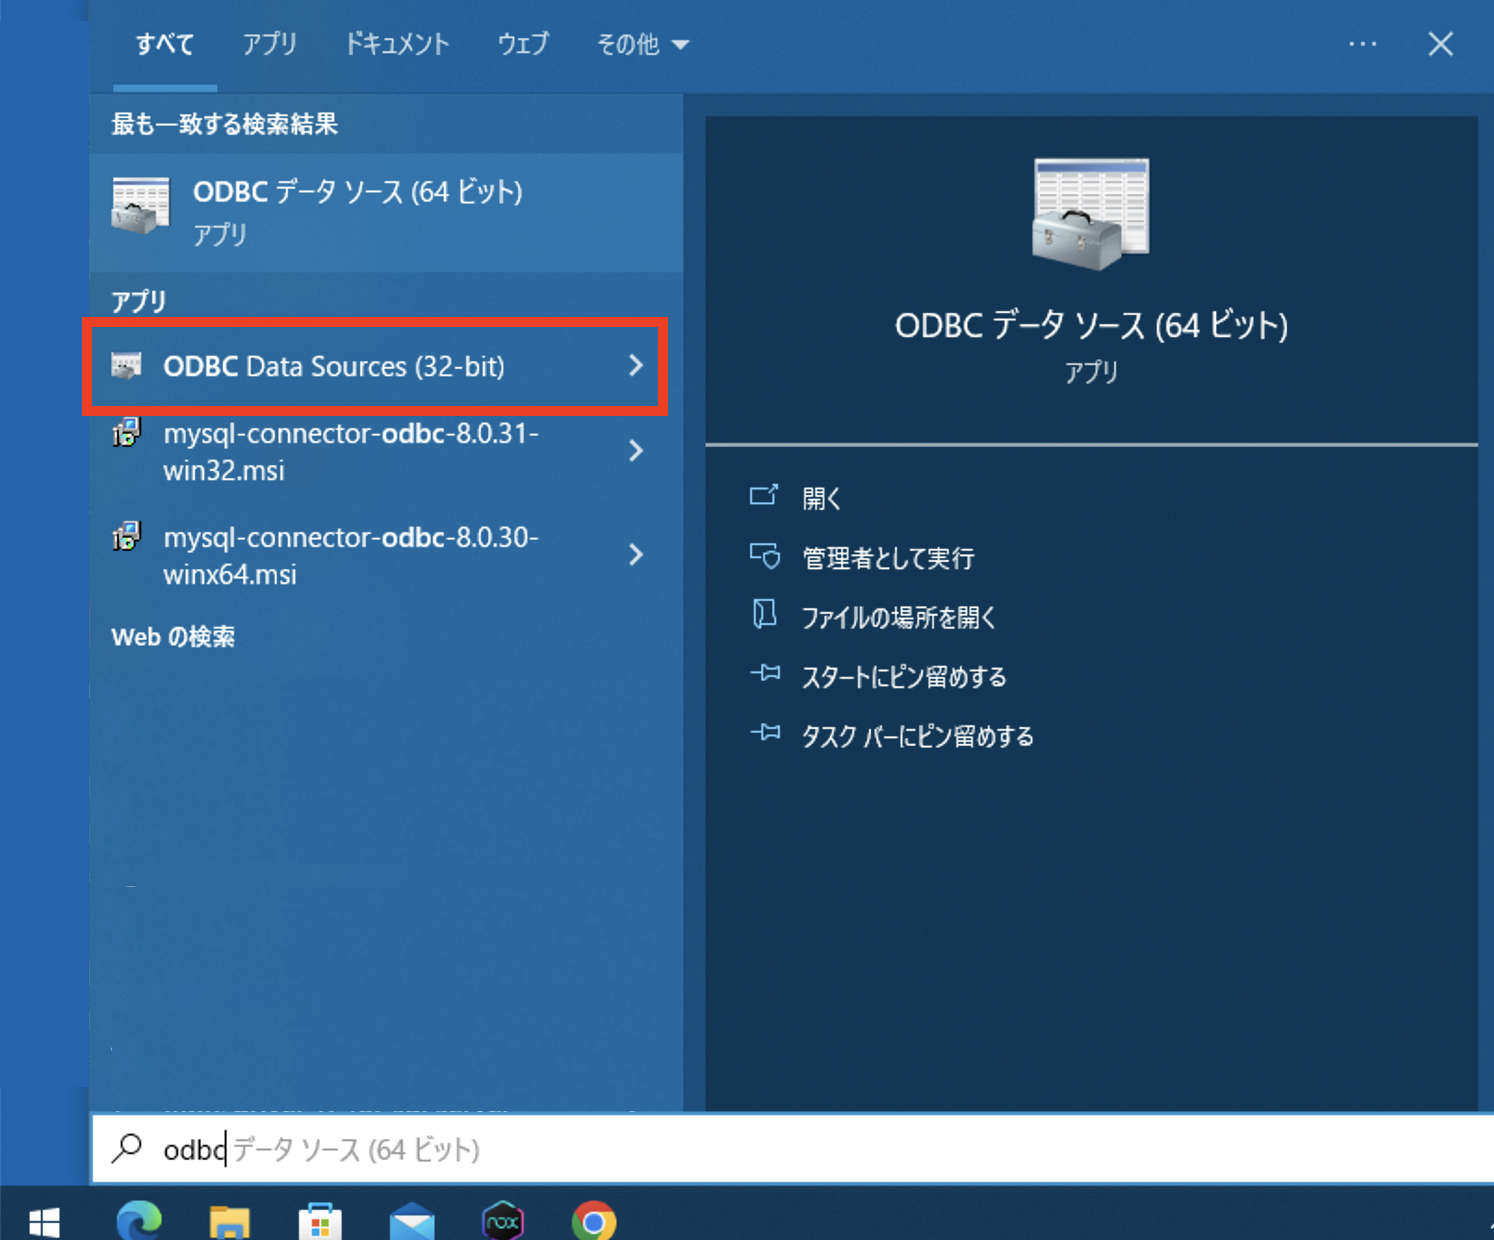Click the ODBC データ ソース (64 ビット) preview title

click(x=1091, y=326)
